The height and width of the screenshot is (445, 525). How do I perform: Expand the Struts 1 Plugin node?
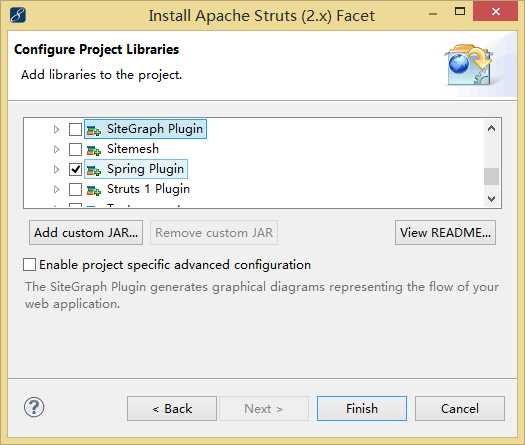coord(56,190)
